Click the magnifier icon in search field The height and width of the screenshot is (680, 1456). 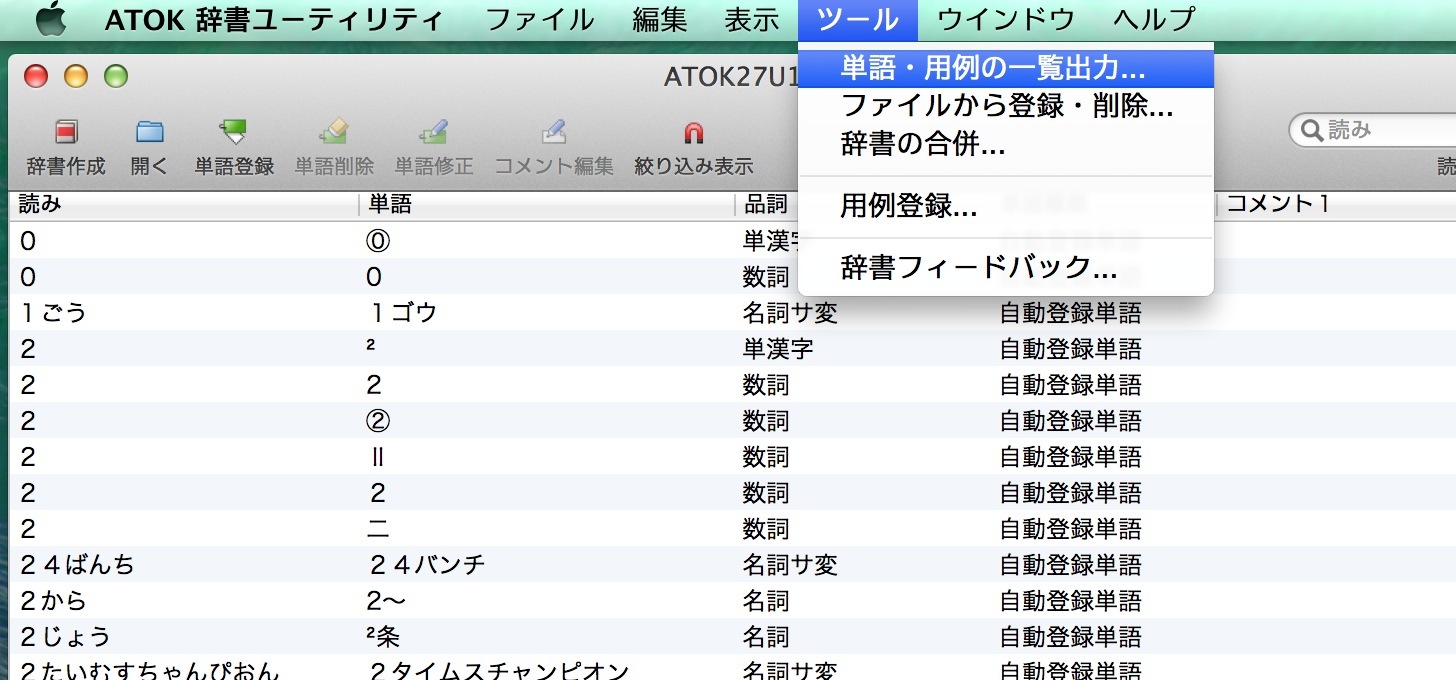(1311, 130)
